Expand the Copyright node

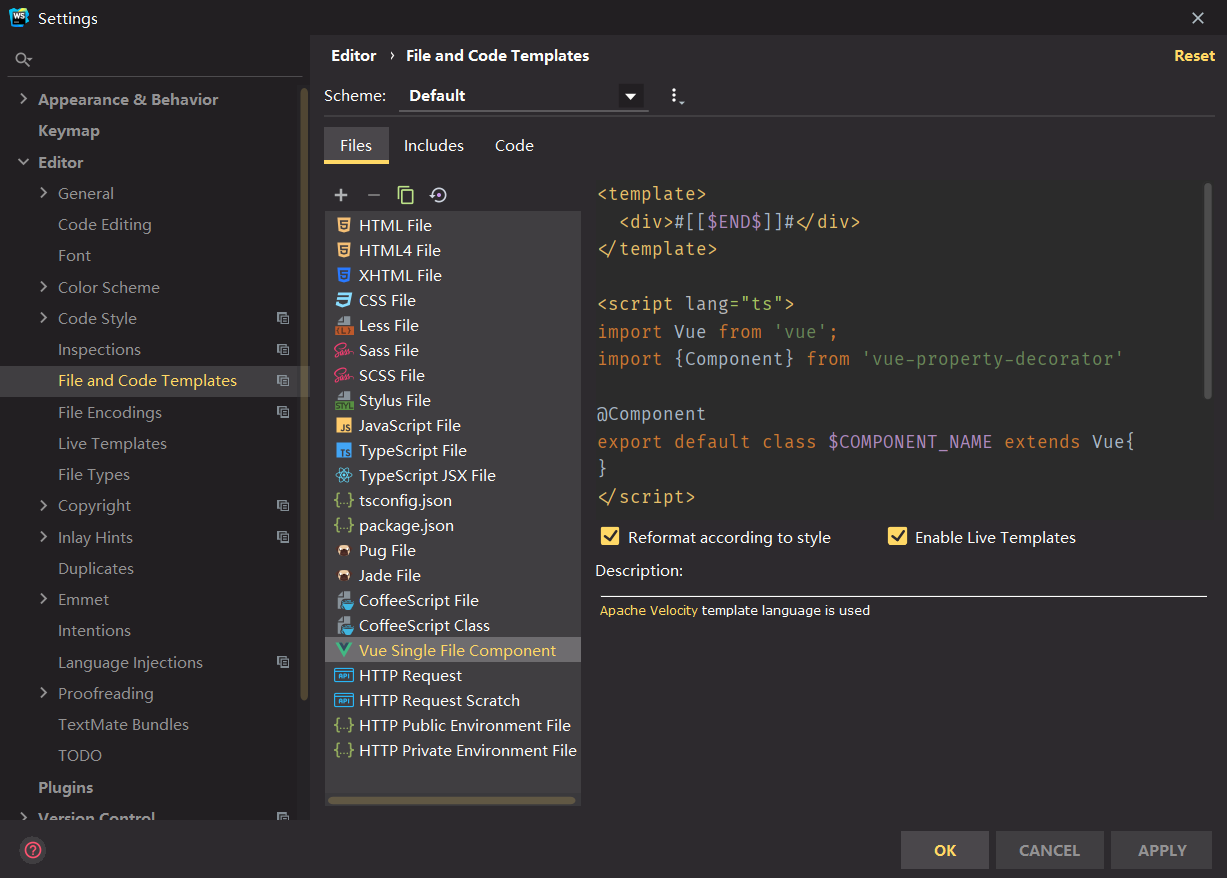coord(44,505)
